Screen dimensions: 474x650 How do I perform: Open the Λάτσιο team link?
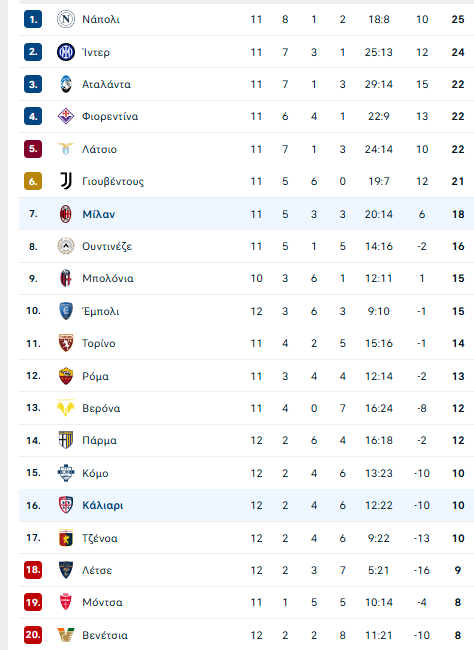[99, 149]
